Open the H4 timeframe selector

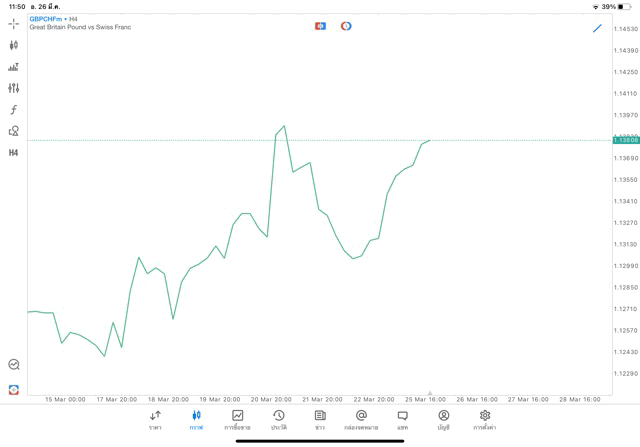13,153
